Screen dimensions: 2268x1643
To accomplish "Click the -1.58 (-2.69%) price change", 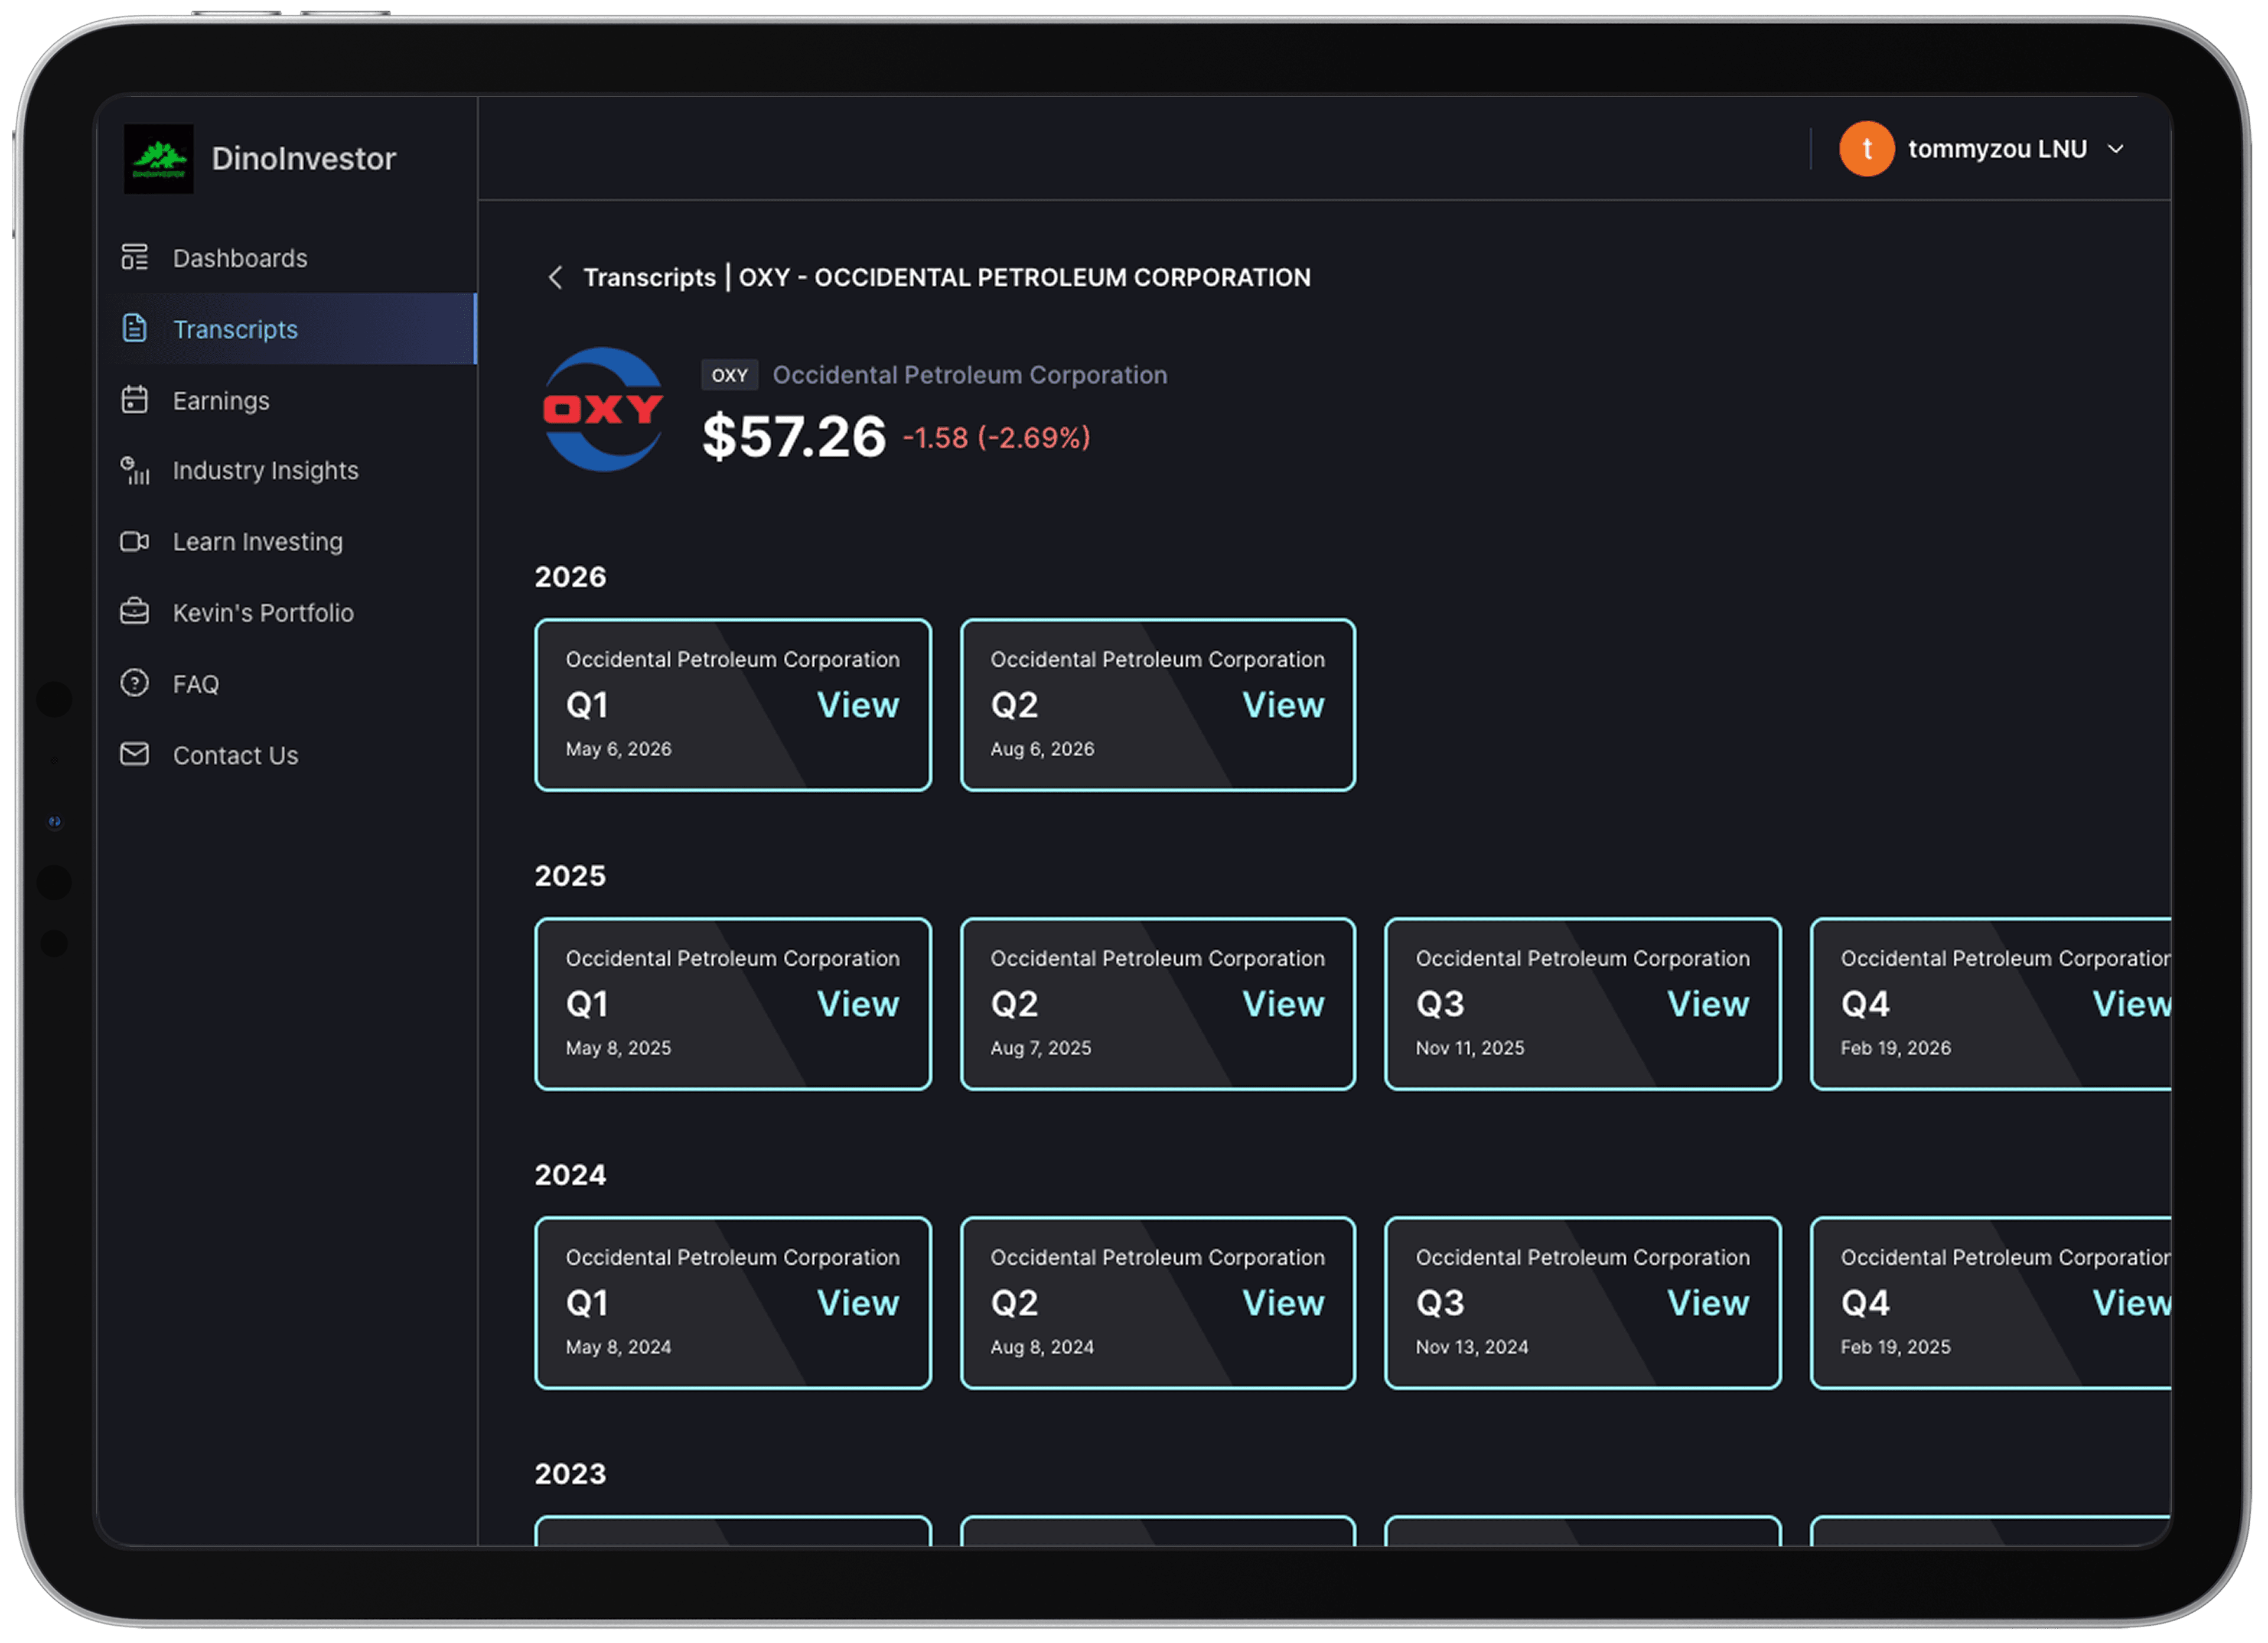I will click(x=996, y=438).
